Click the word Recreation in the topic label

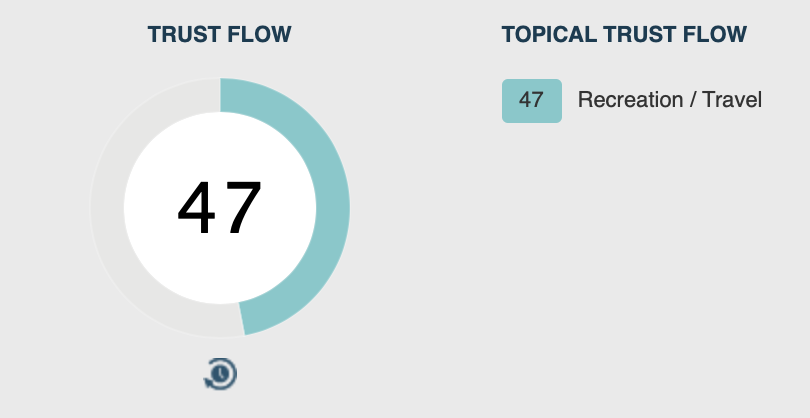tap(630, 100)
